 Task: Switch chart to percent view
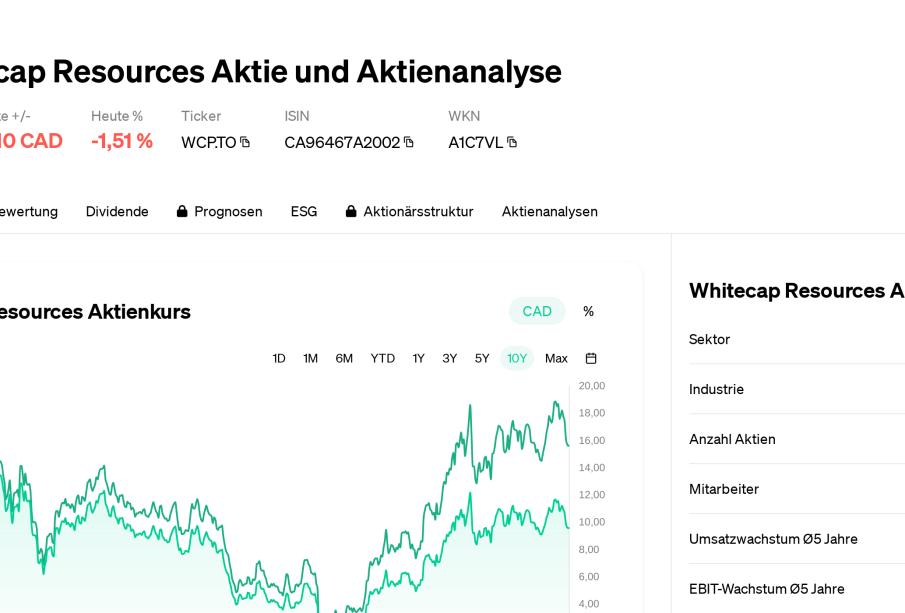(x=588, y=311)
